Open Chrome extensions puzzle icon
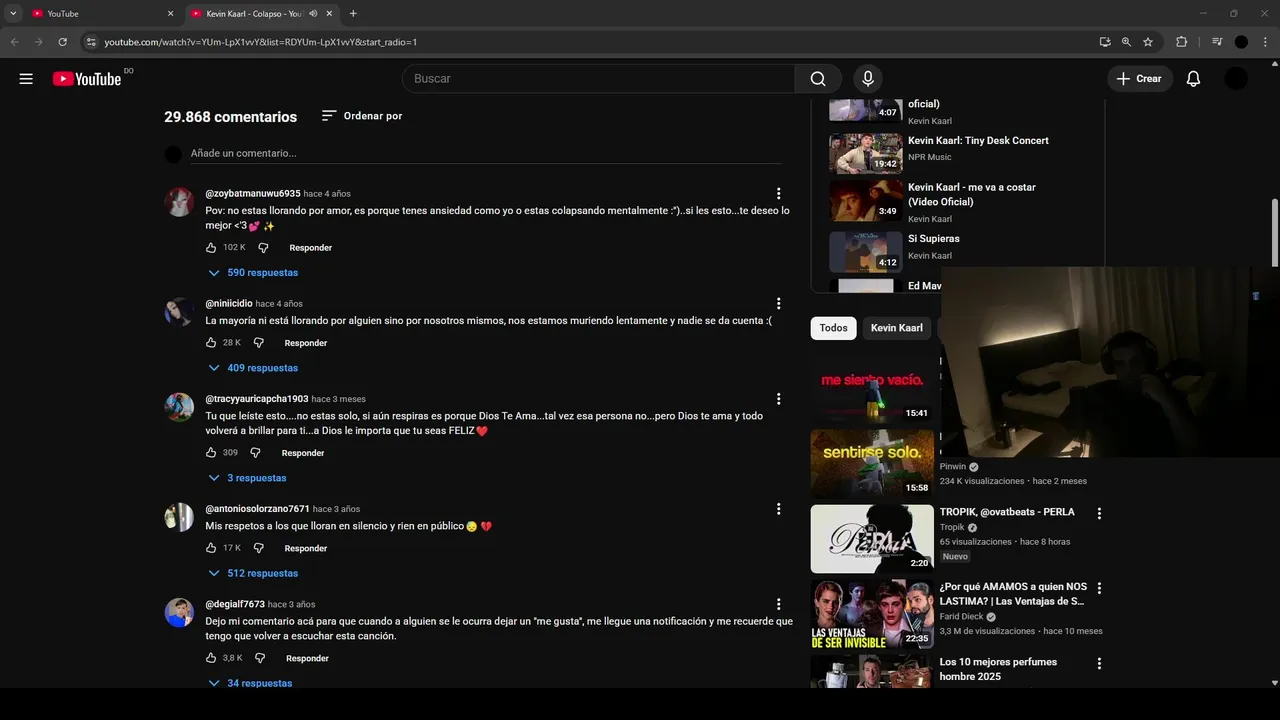This screenshot has height=720, width=1280. pos(1181,42)
